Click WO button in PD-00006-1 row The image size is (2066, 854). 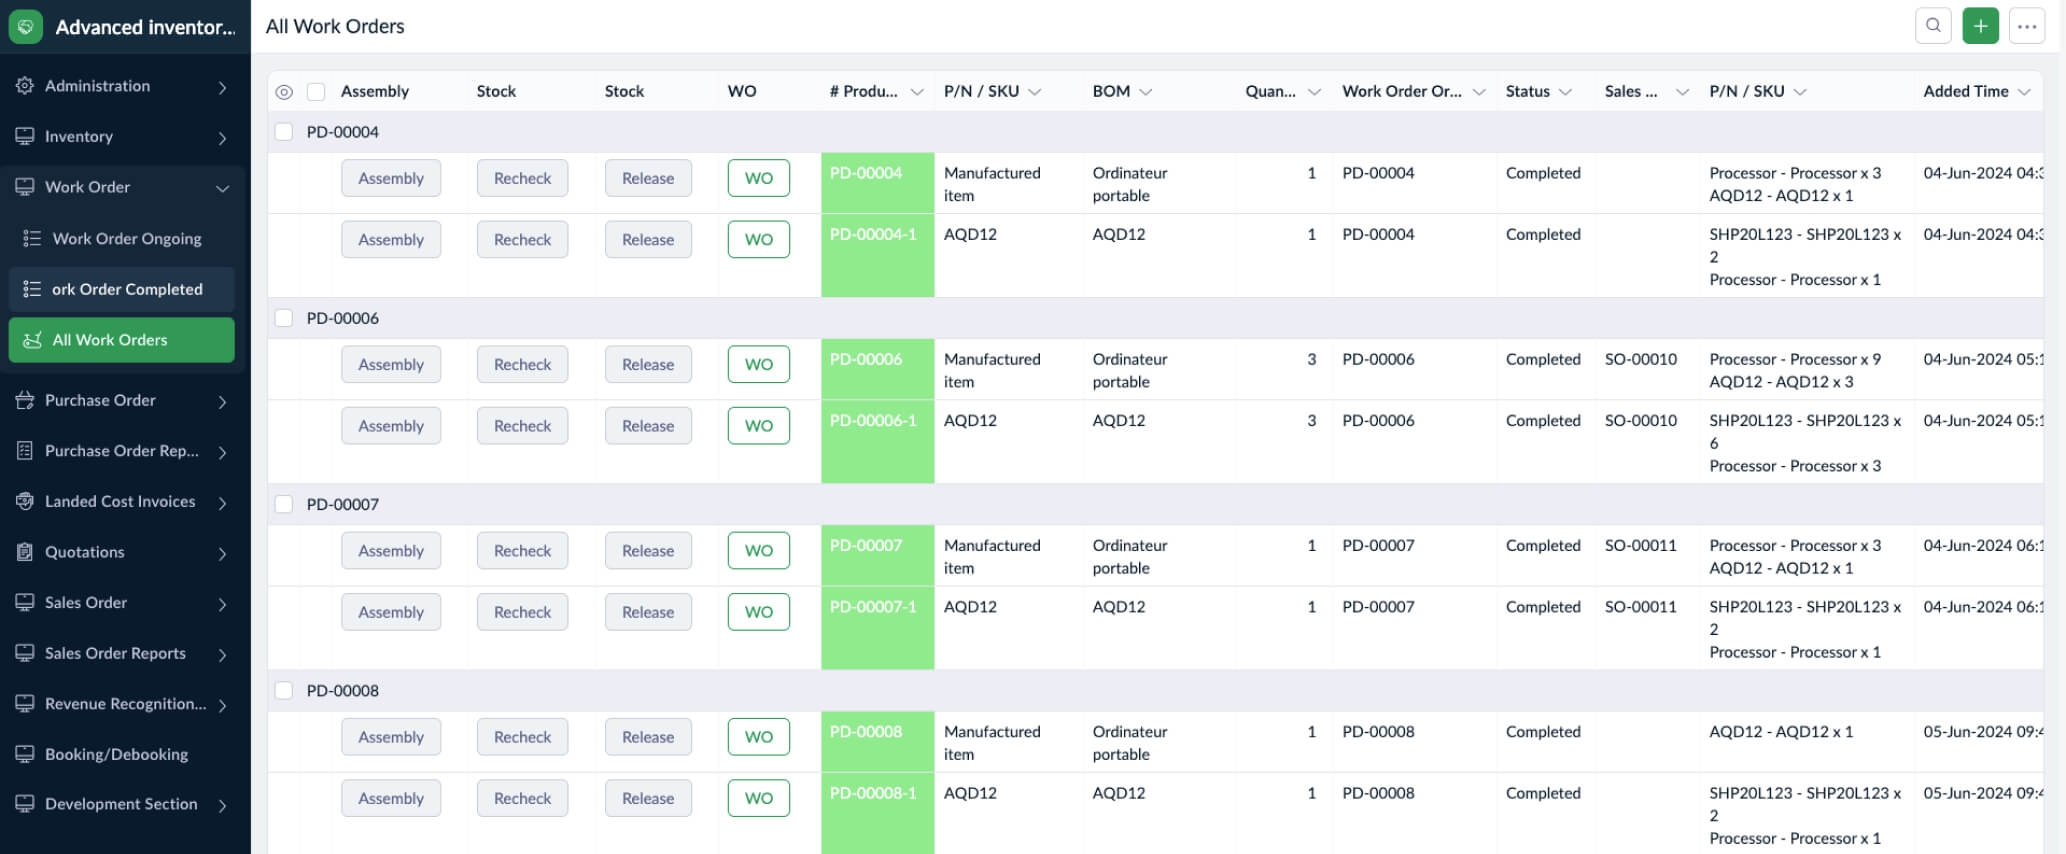point(759,426)
